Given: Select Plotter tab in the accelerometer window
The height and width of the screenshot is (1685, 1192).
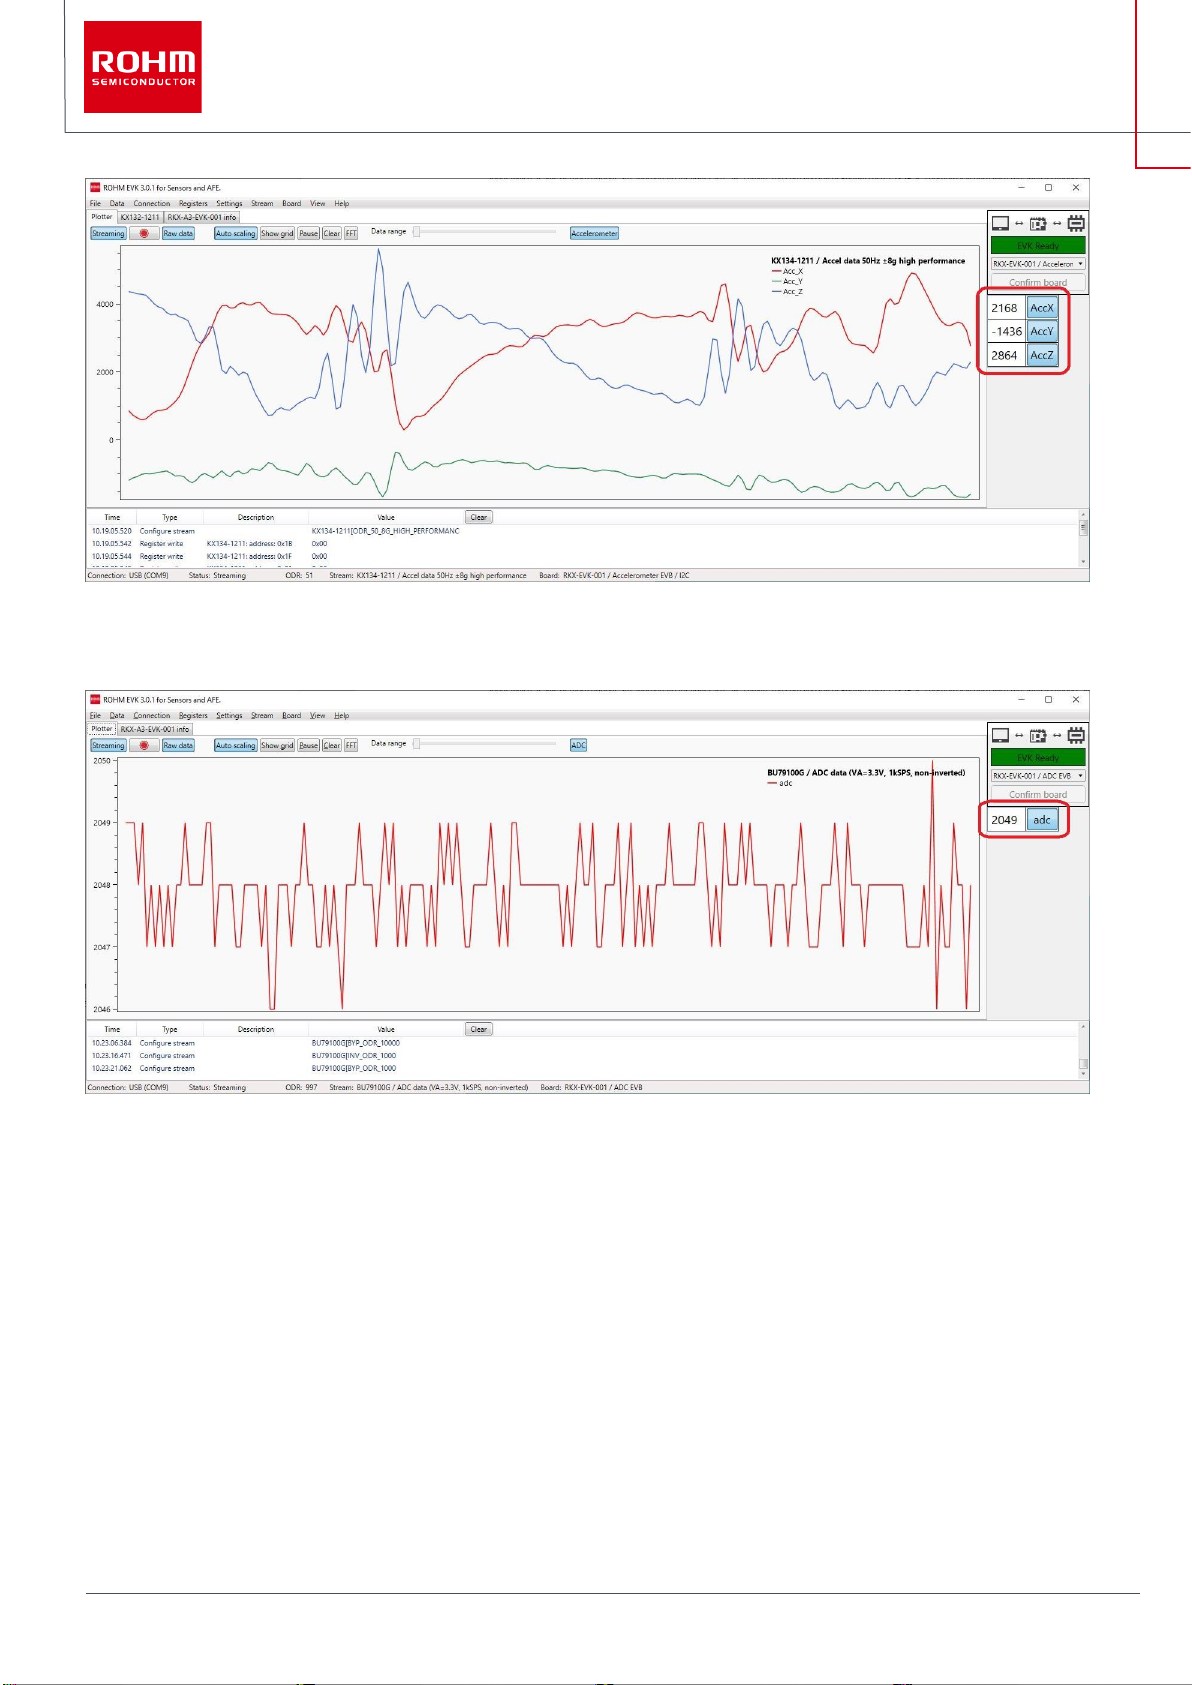Looking at the screenshot, I should pos(102,217).
